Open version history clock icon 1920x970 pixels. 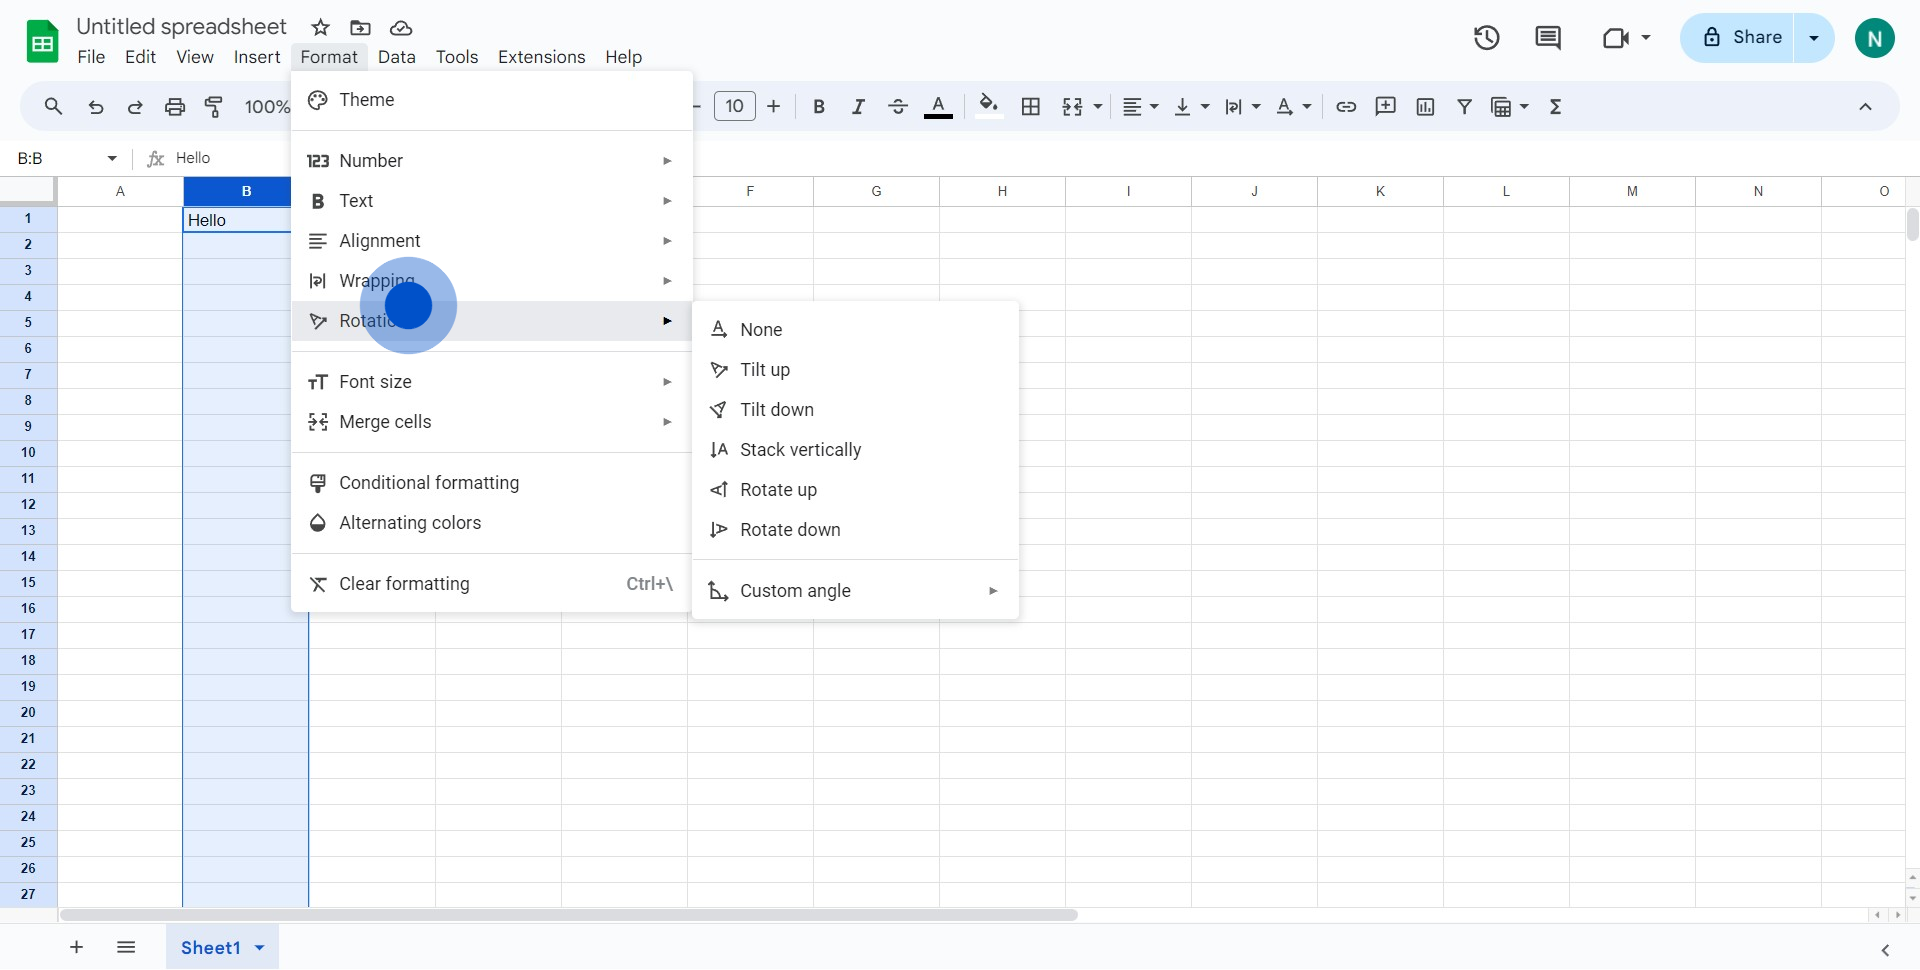pos(1486,38)
